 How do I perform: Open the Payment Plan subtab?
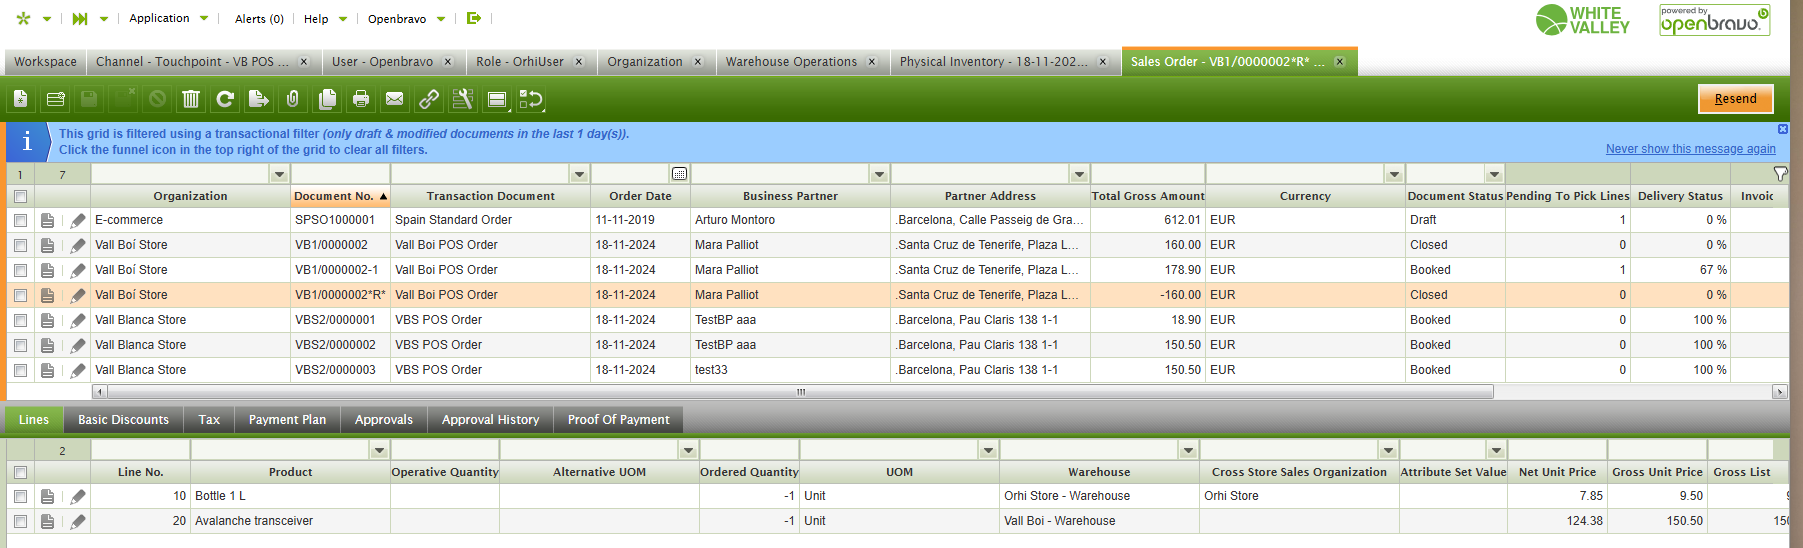tap(287, 420)
